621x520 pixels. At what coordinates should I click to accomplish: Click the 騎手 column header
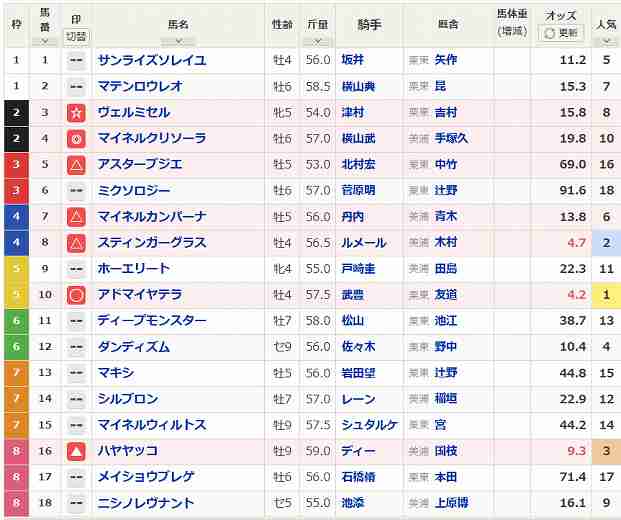(x=369, y=25)
